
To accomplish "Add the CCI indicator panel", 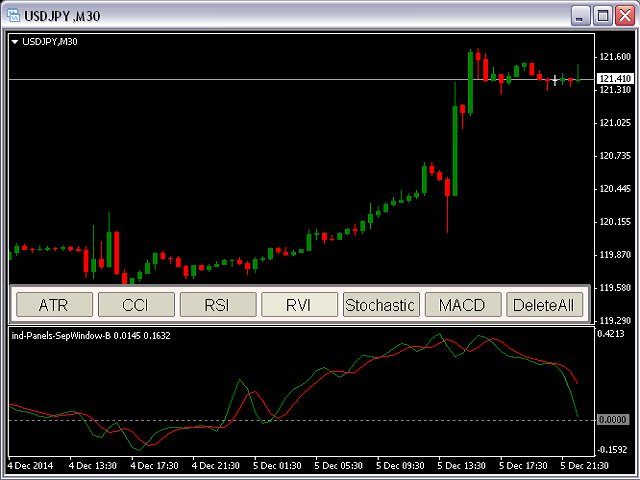I will coord(136,305).
